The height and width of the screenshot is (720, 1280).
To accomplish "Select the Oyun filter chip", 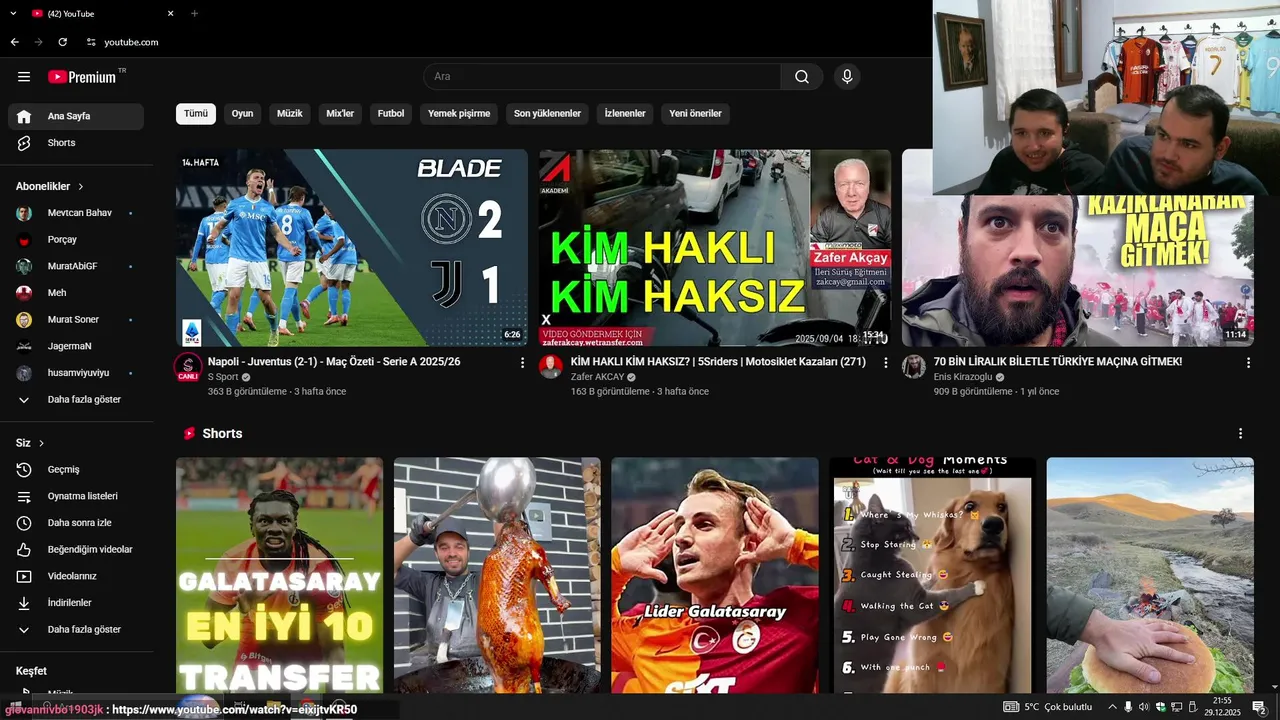I will [x=243, y=114].
